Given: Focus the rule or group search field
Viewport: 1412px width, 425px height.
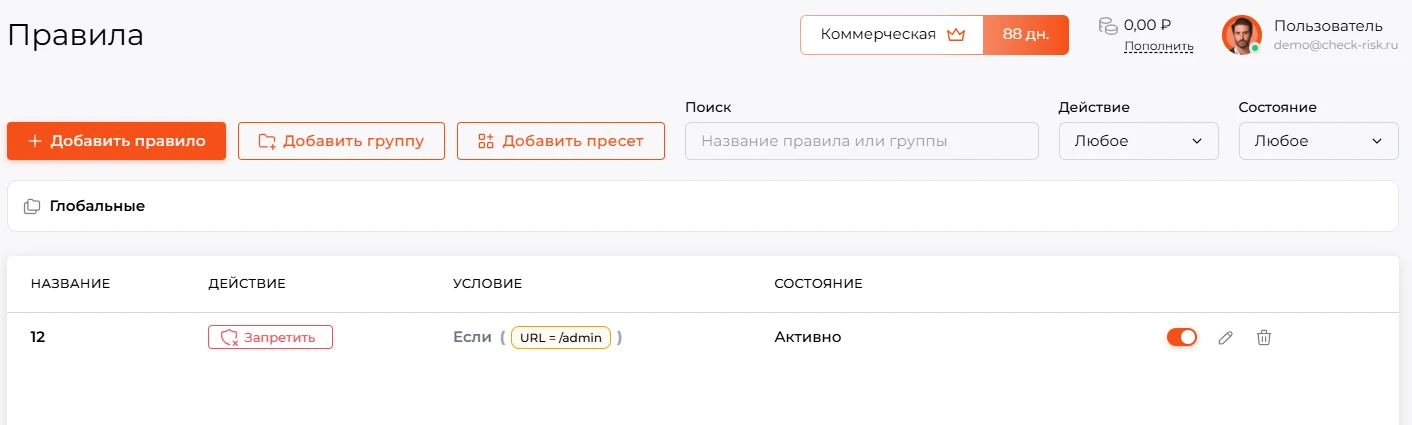Looking at the screenshot, I should click(x=862, y=141).
